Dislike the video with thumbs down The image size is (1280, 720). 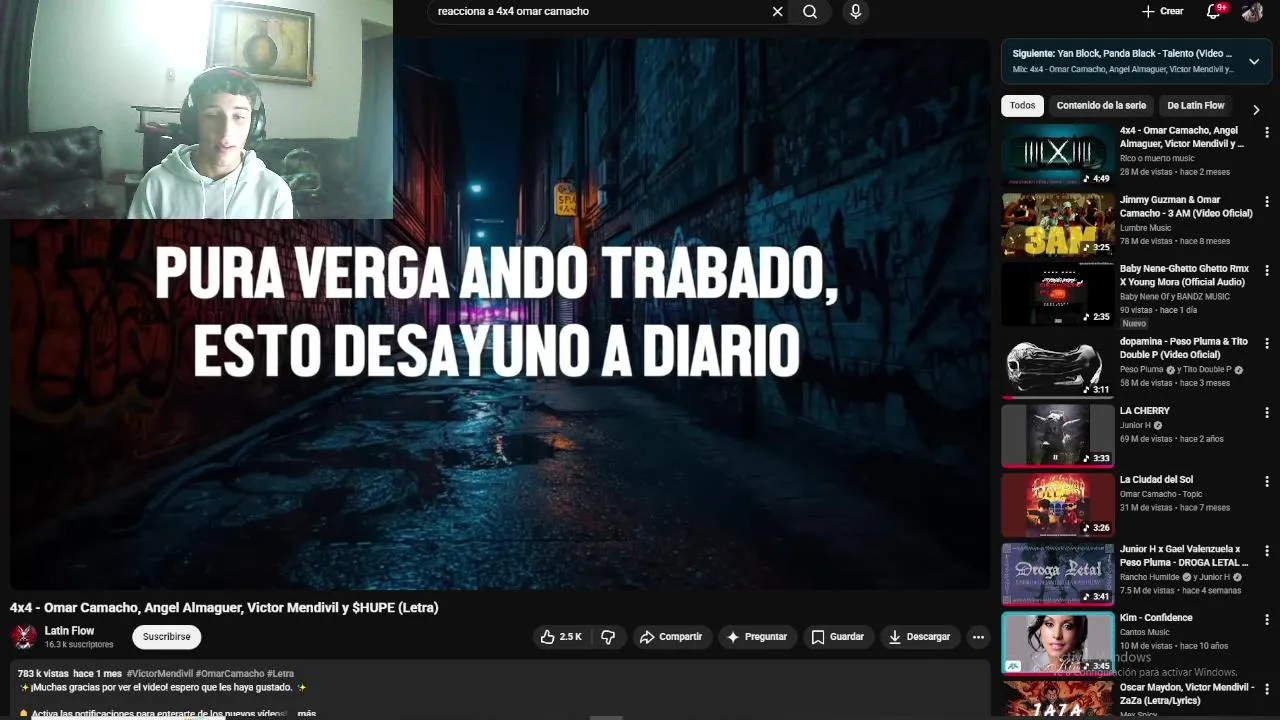tap(608, 637)
